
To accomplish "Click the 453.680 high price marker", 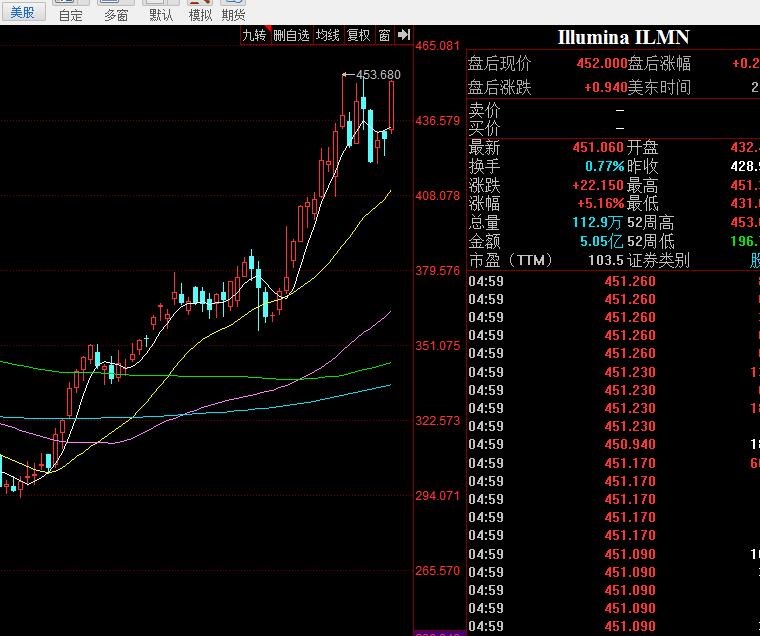I will pyautogui.click(x=378, y=75).
